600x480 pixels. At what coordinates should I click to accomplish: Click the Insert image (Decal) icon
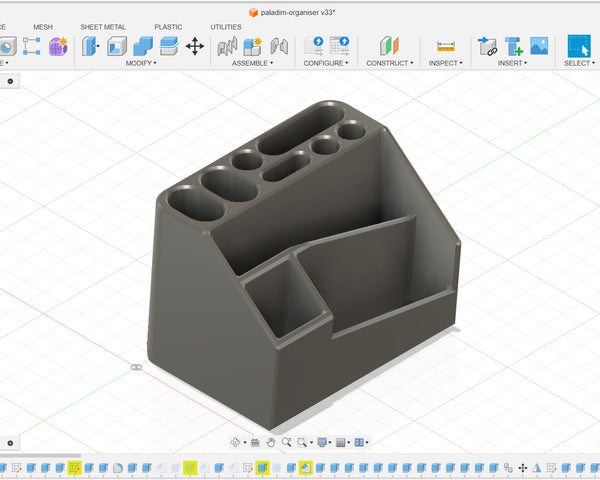(539, 46)
